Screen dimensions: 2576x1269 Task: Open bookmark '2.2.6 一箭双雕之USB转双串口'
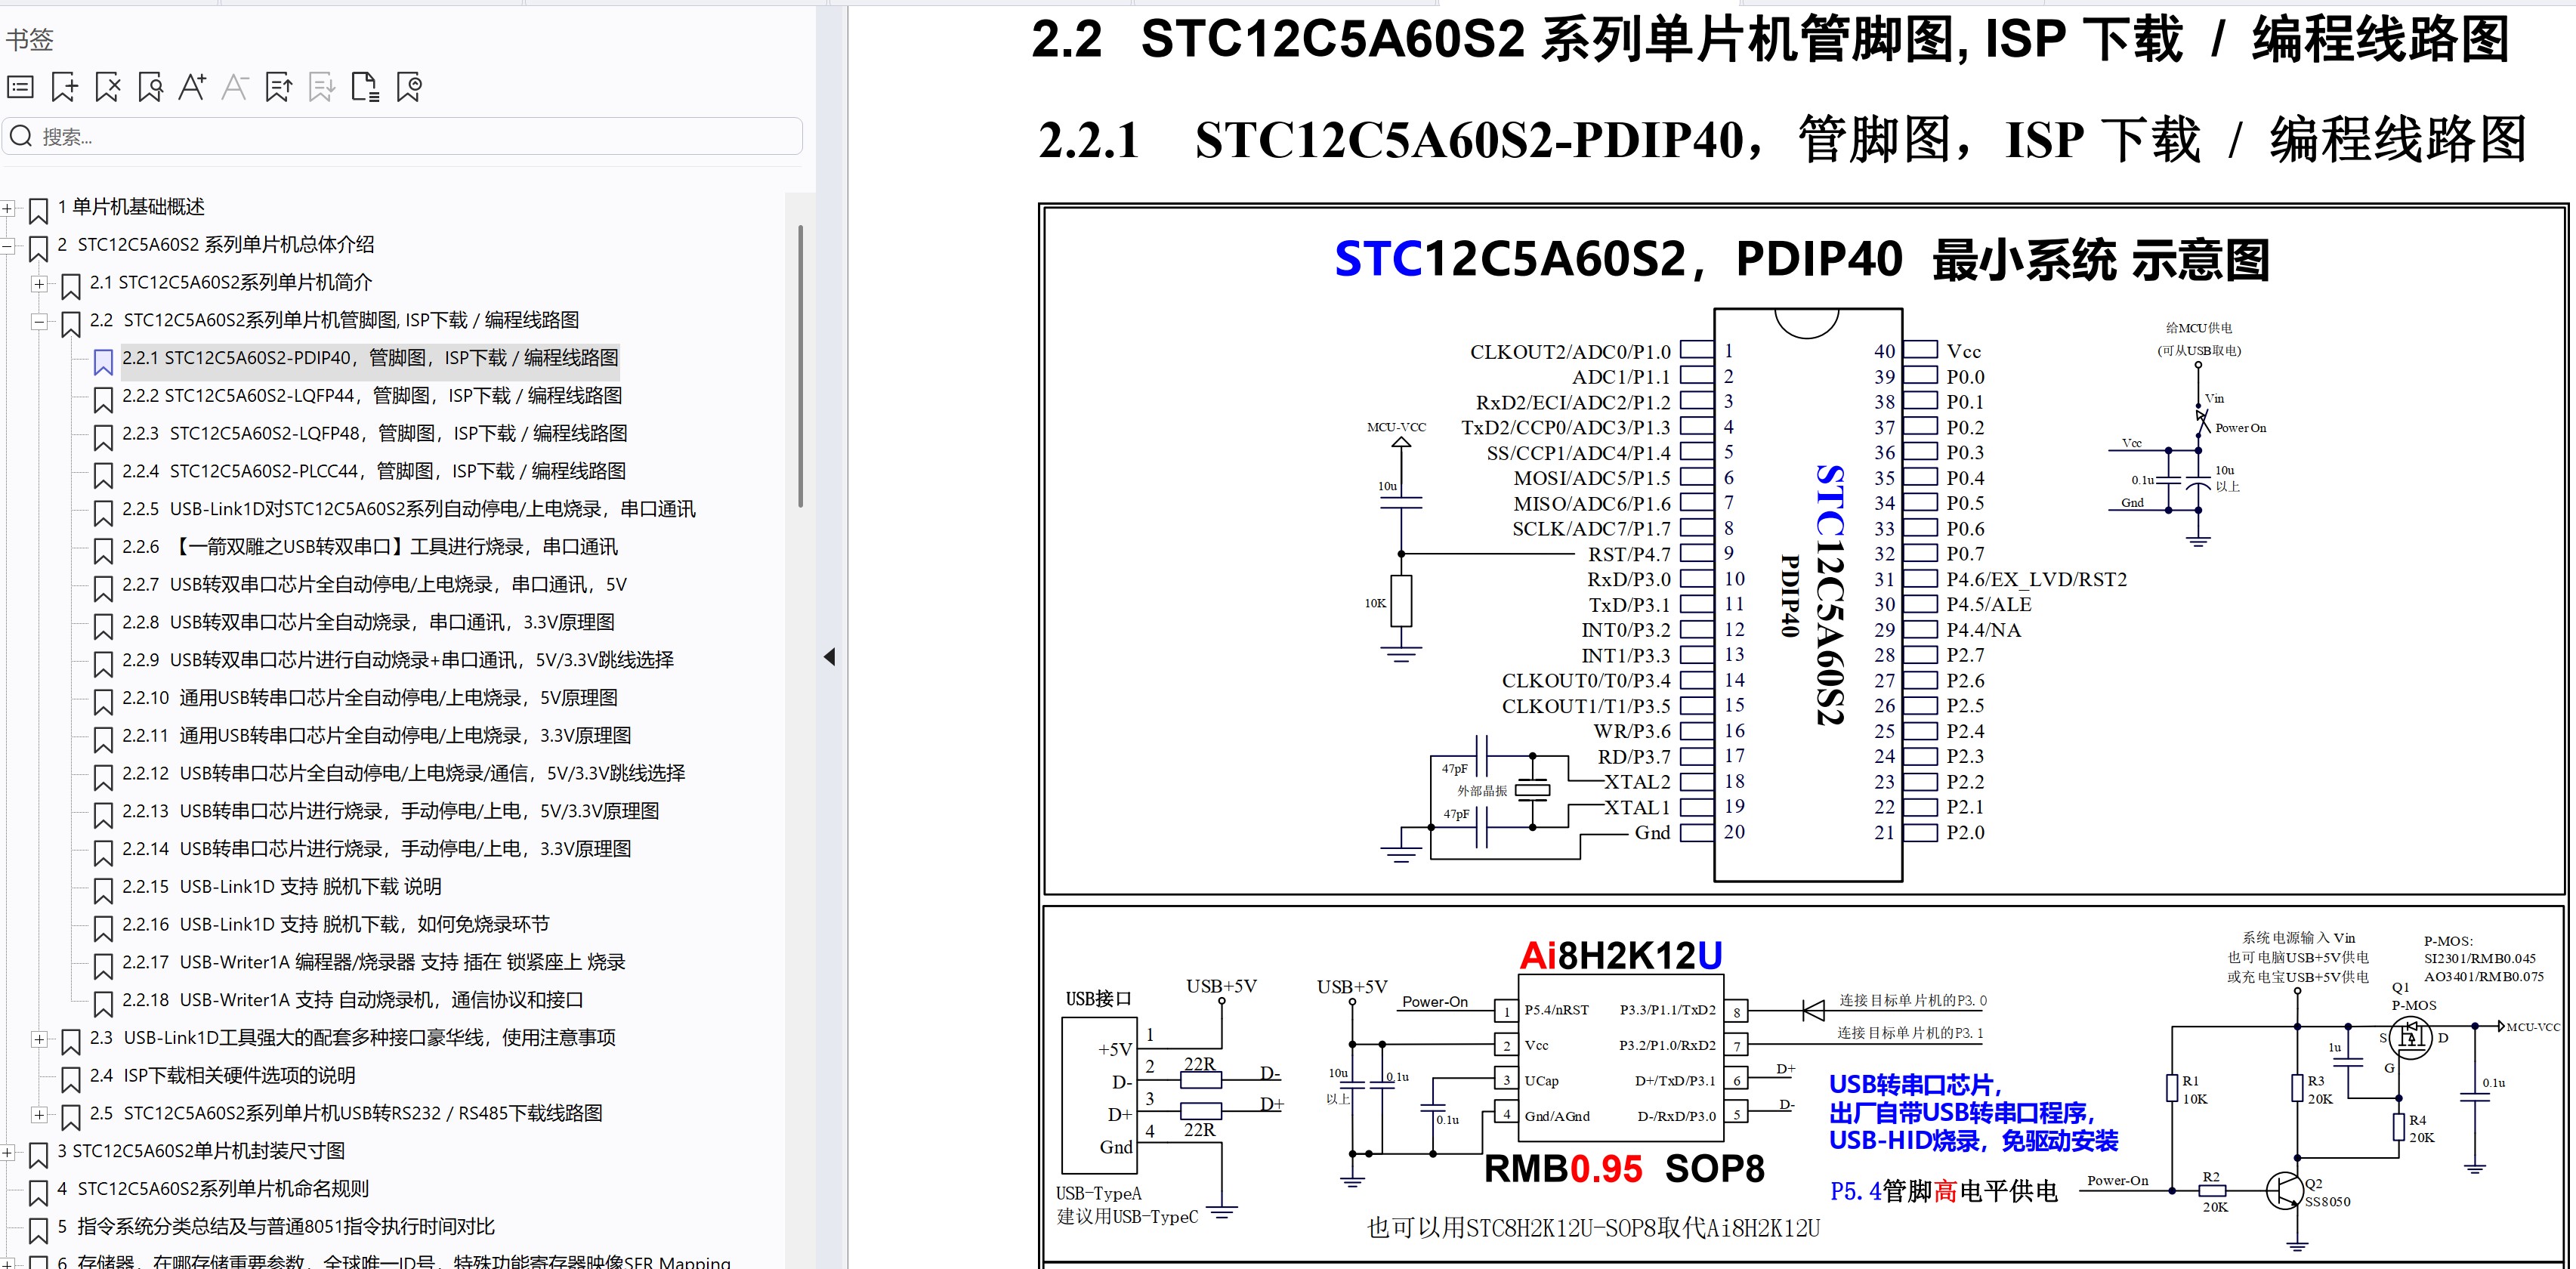(x=370, y=548)
